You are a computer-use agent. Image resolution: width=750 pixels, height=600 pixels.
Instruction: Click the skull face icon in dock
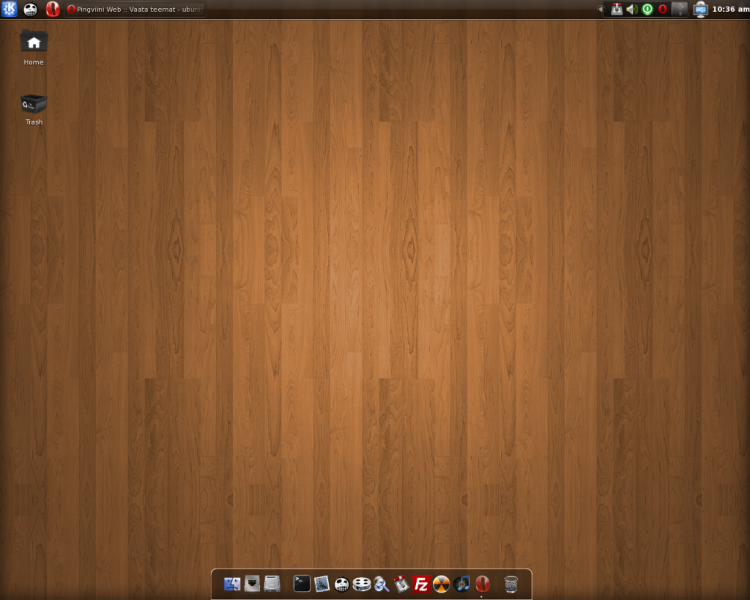point(342,584)
